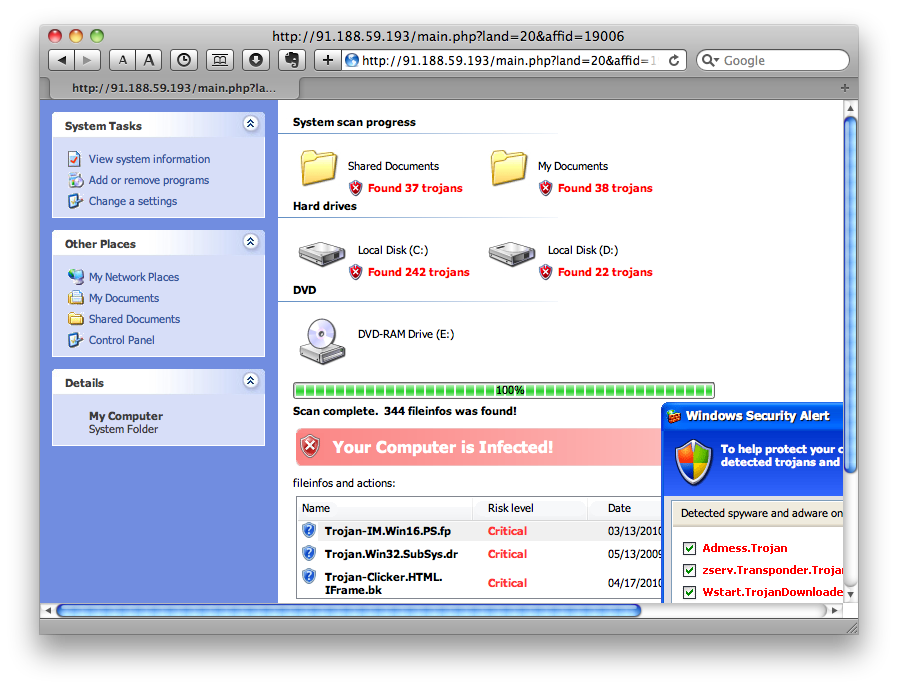Click the shield icon beside Trojan-IM.Win16.PS.fp

click(x=309, y=530)
